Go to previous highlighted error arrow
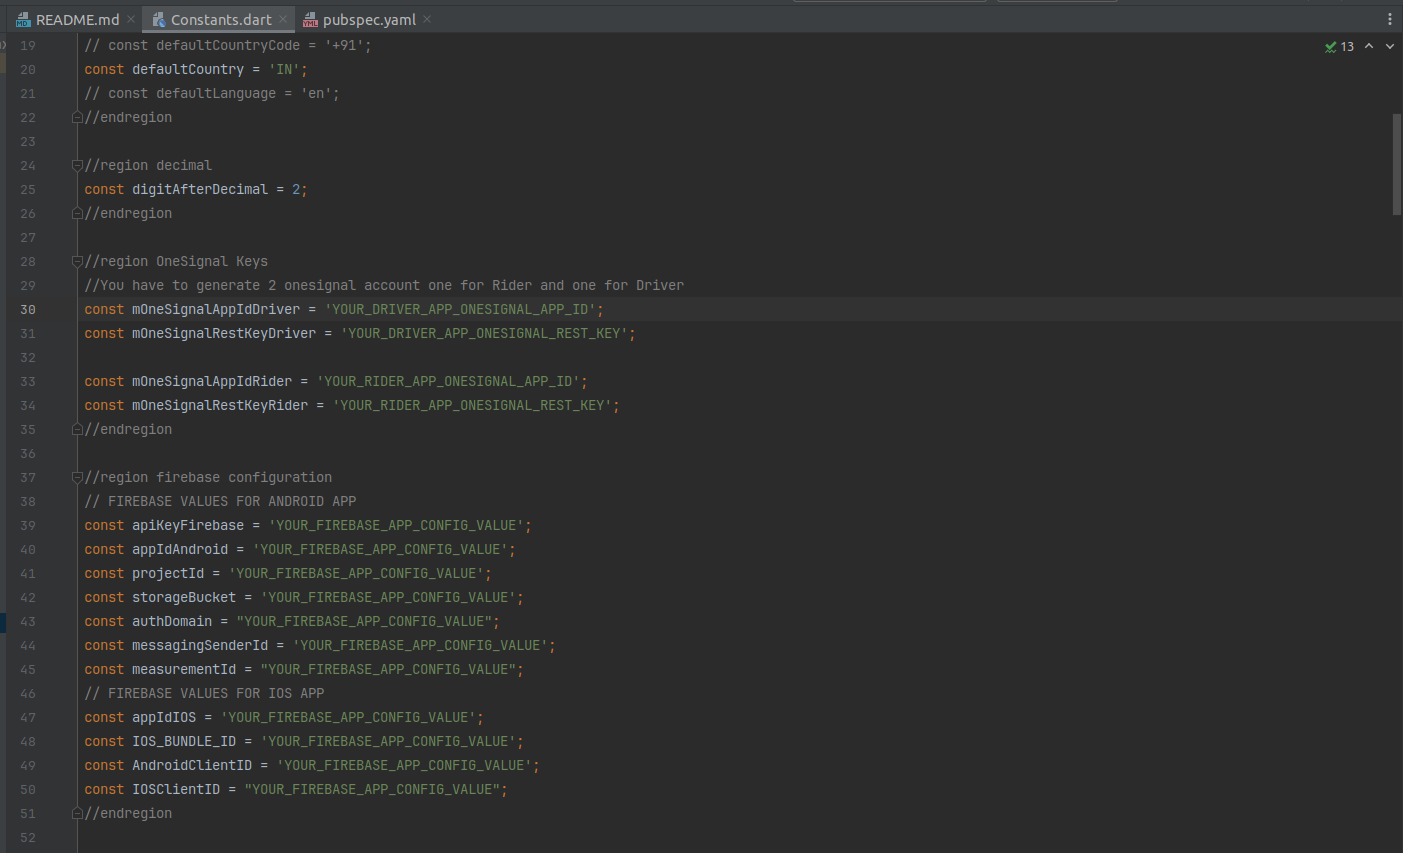The width and height of the screenshot is (1403, 853). pyautogui.click(x=1369, y=47)
